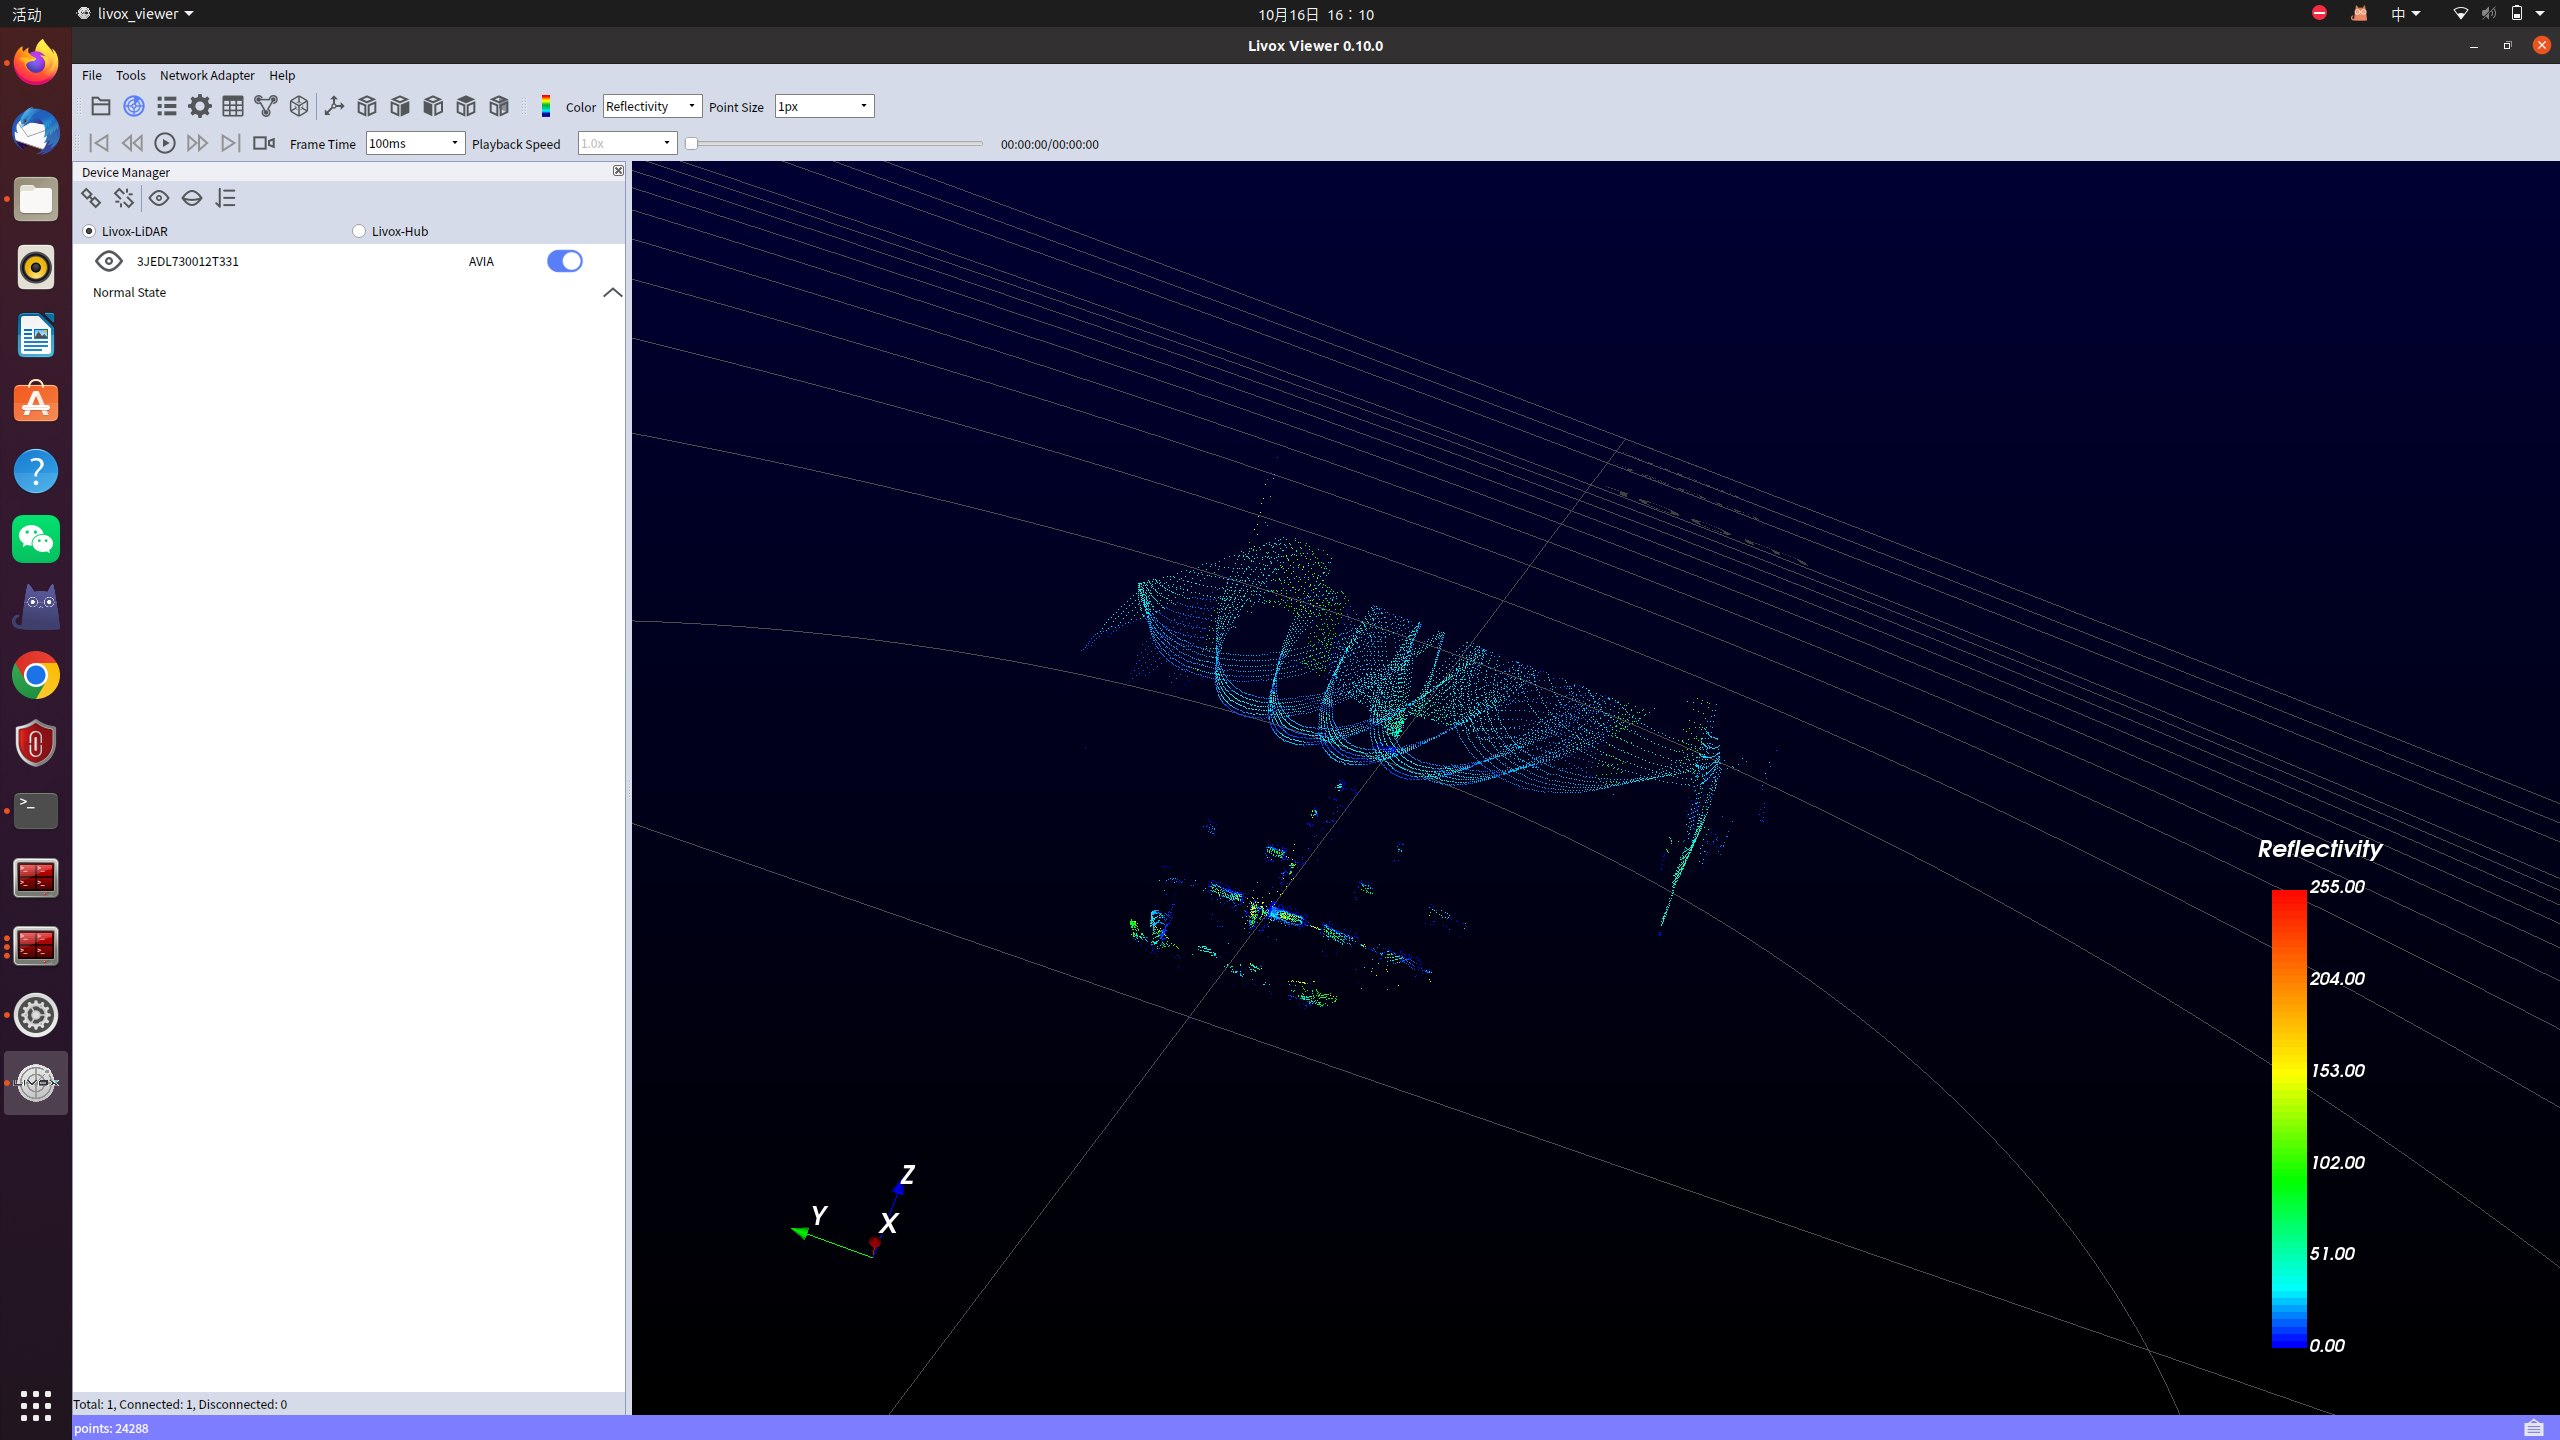The height and width of the screenshot is (1440, 2560).
Task: Close the Device Manager panel
Action: point(618,171)
